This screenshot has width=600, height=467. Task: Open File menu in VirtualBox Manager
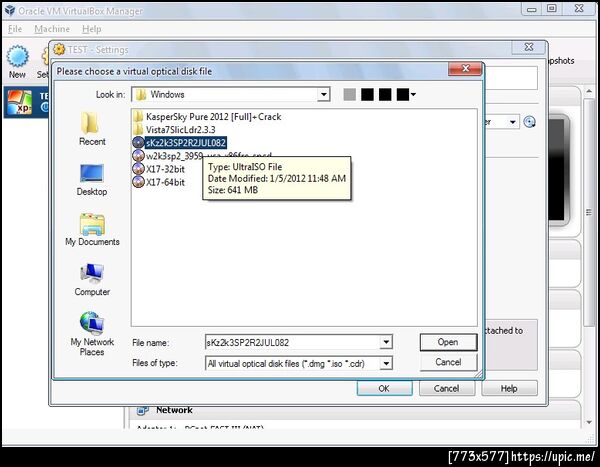click(15, 29)
